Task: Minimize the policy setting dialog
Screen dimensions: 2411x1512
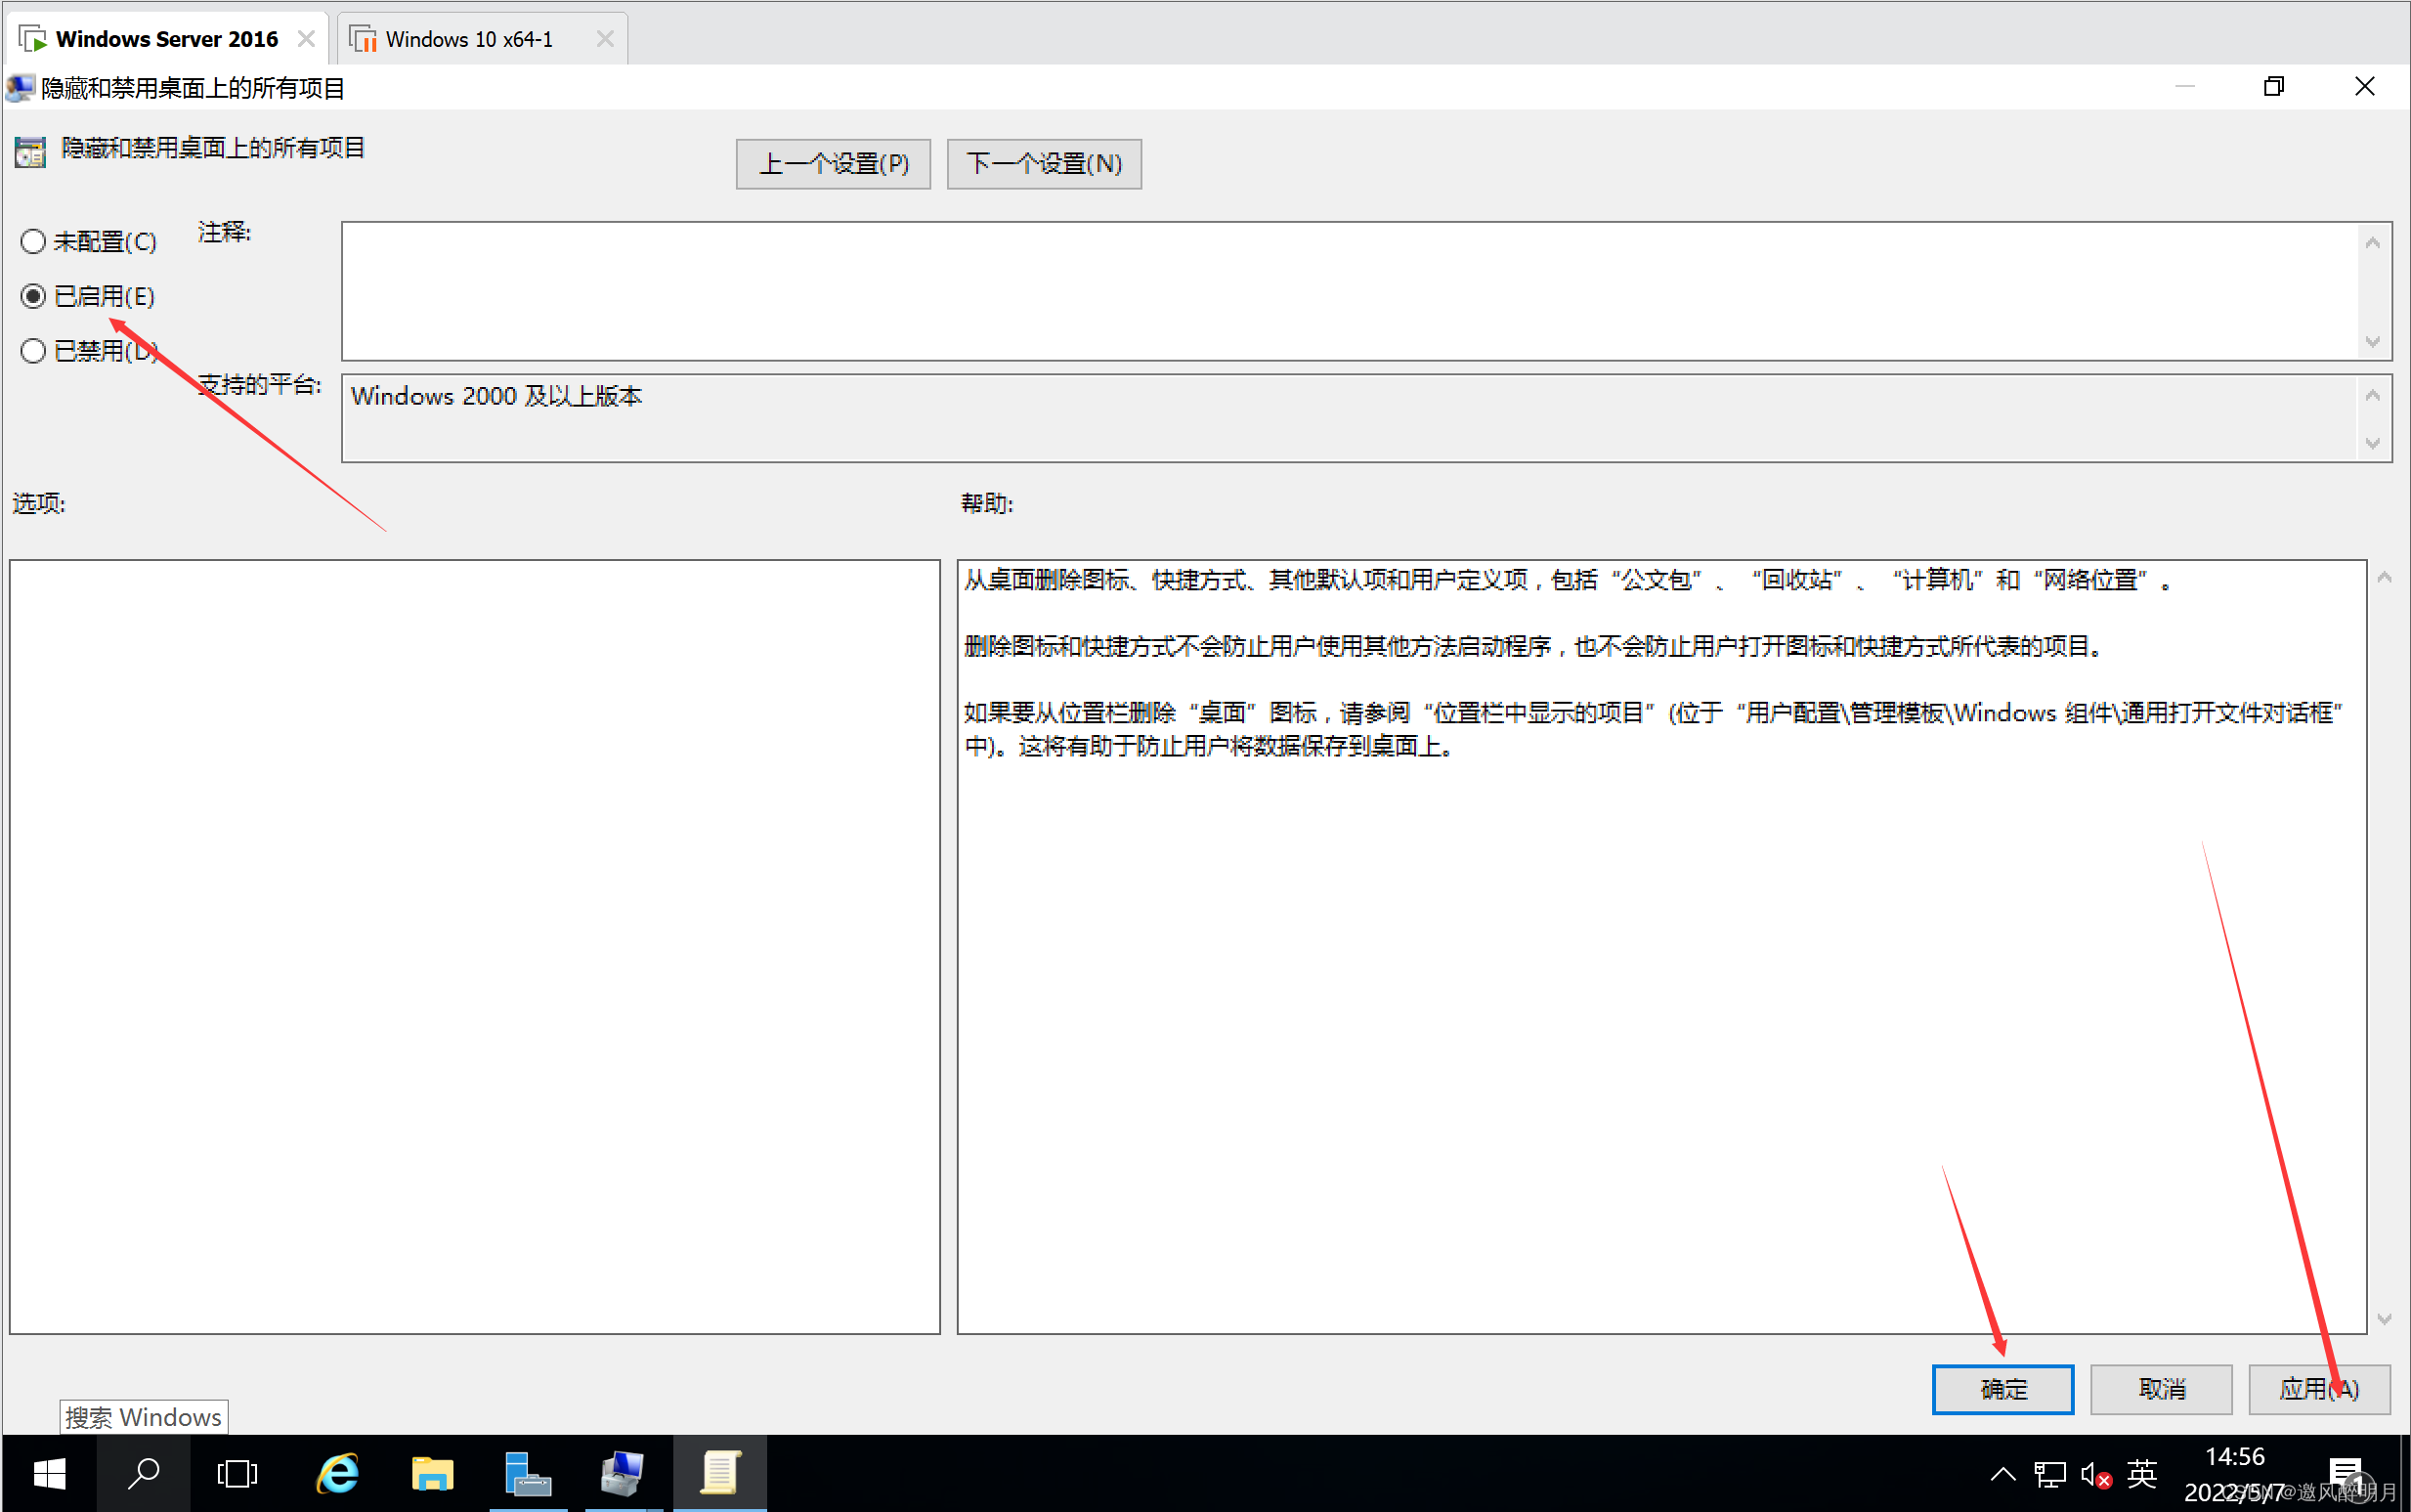Action: pos(2184,87)
